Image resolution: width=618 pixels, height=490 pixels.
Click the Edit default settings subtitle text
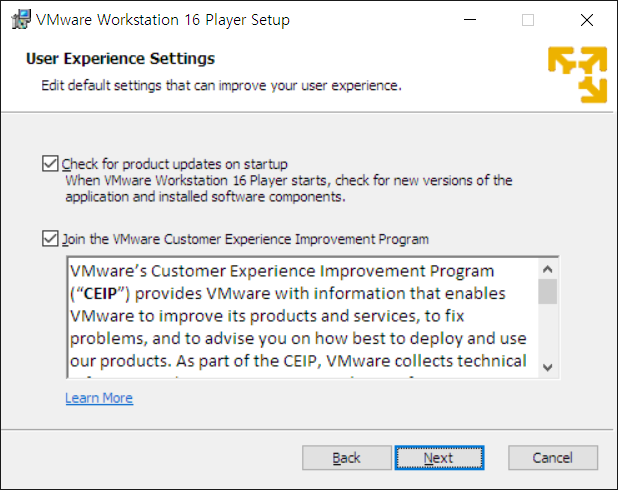point(221,86)
